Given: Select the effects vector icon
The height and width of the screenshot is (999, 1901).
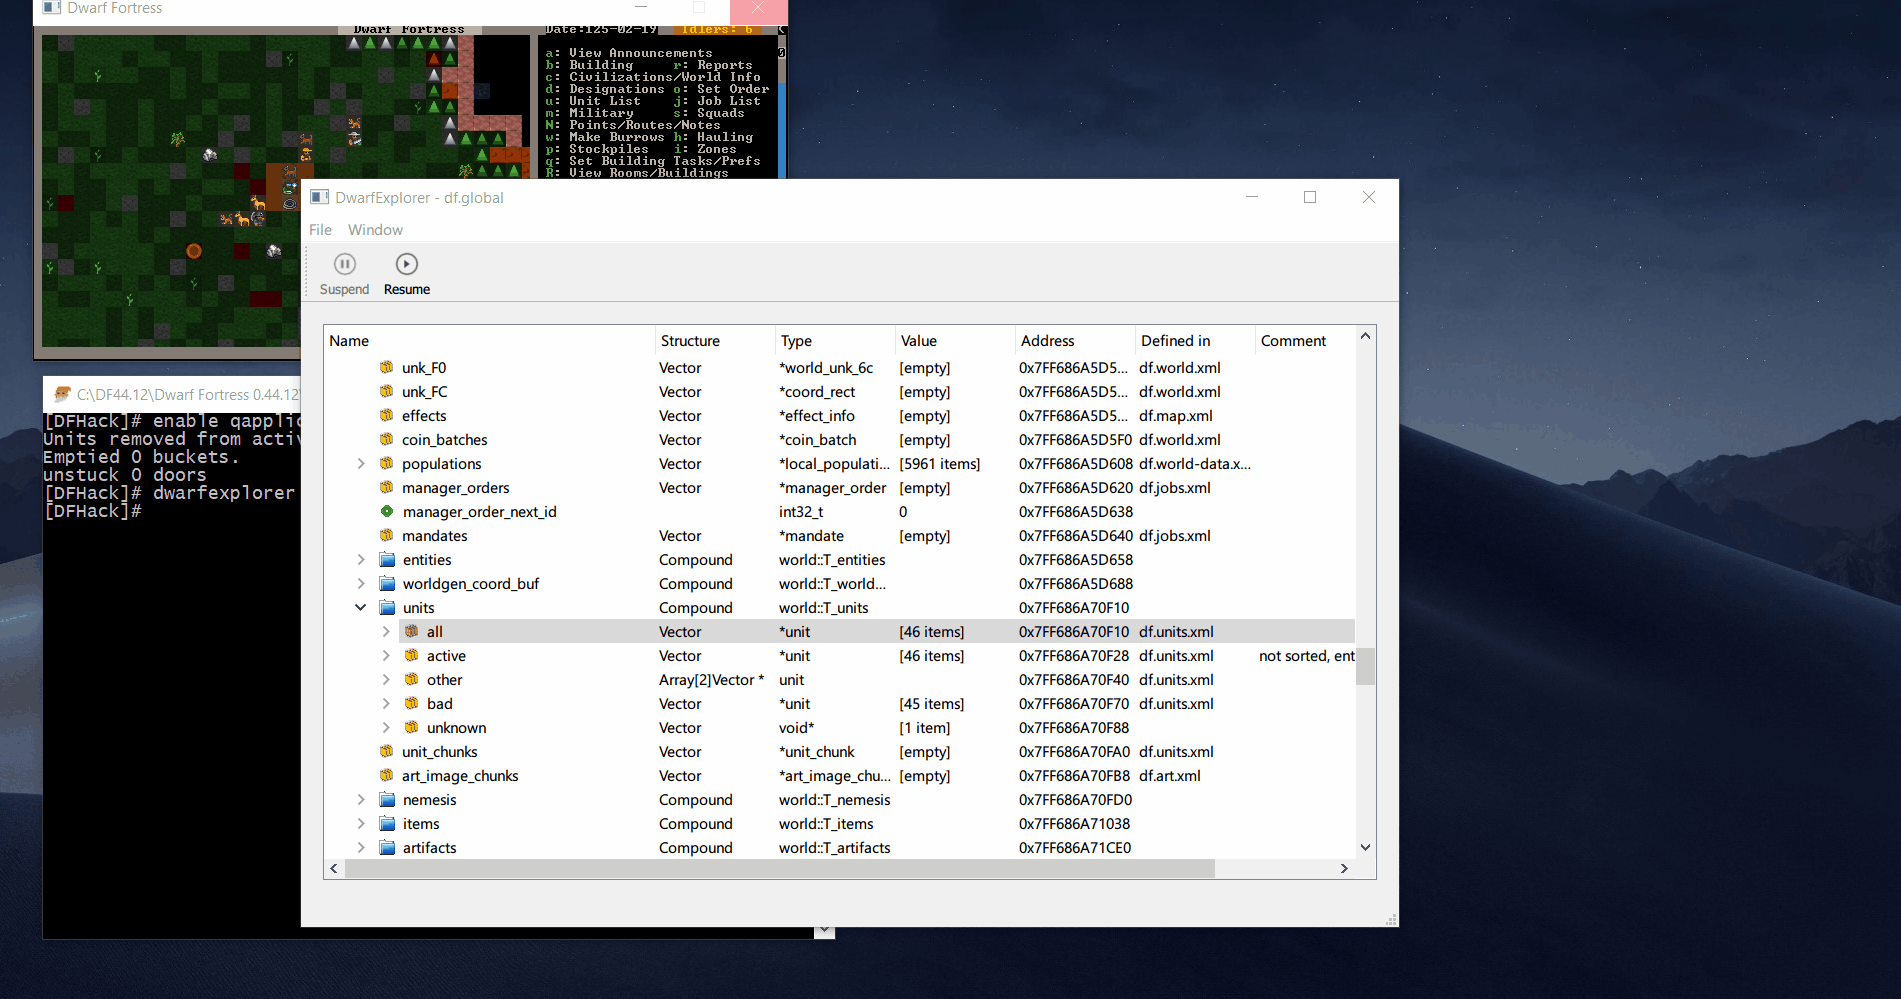Looking at the screenshot, I should [x=387, y=416].
